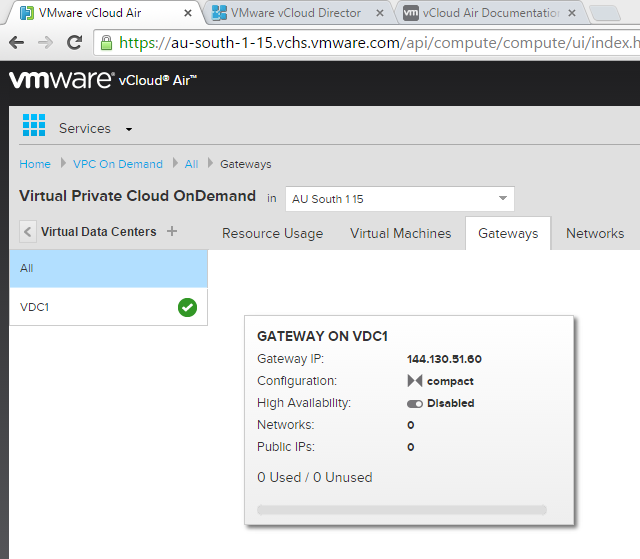Click the browser forward arrow

45,42
